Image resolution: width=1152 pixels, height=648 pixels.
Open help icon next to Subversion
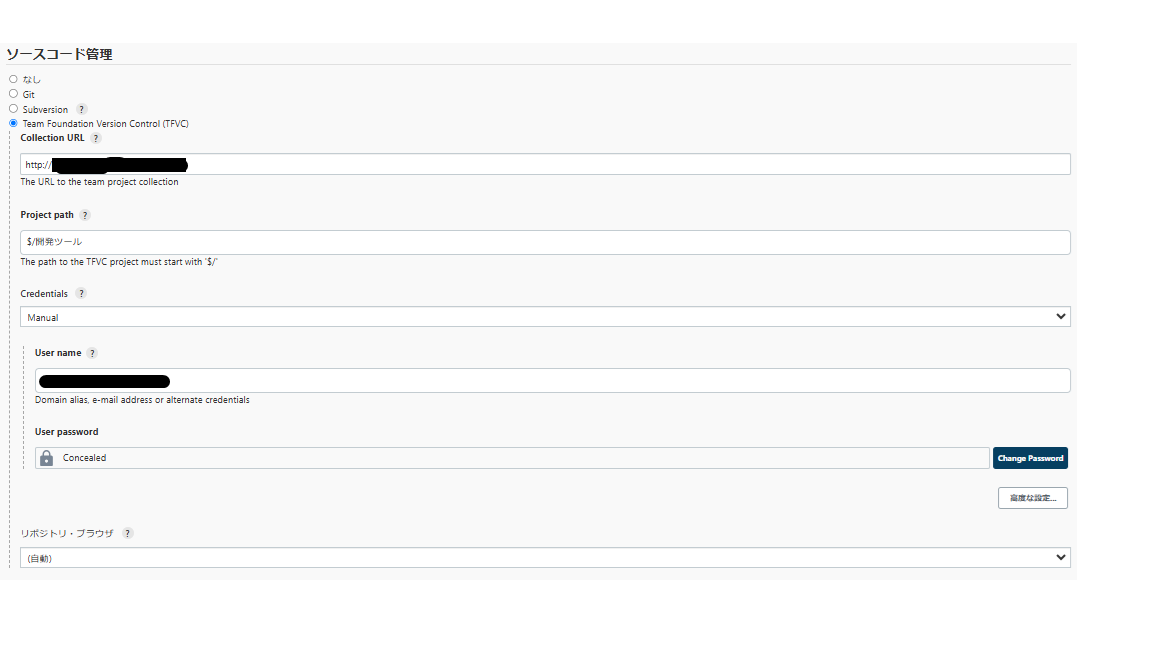(x=82, y=109)
